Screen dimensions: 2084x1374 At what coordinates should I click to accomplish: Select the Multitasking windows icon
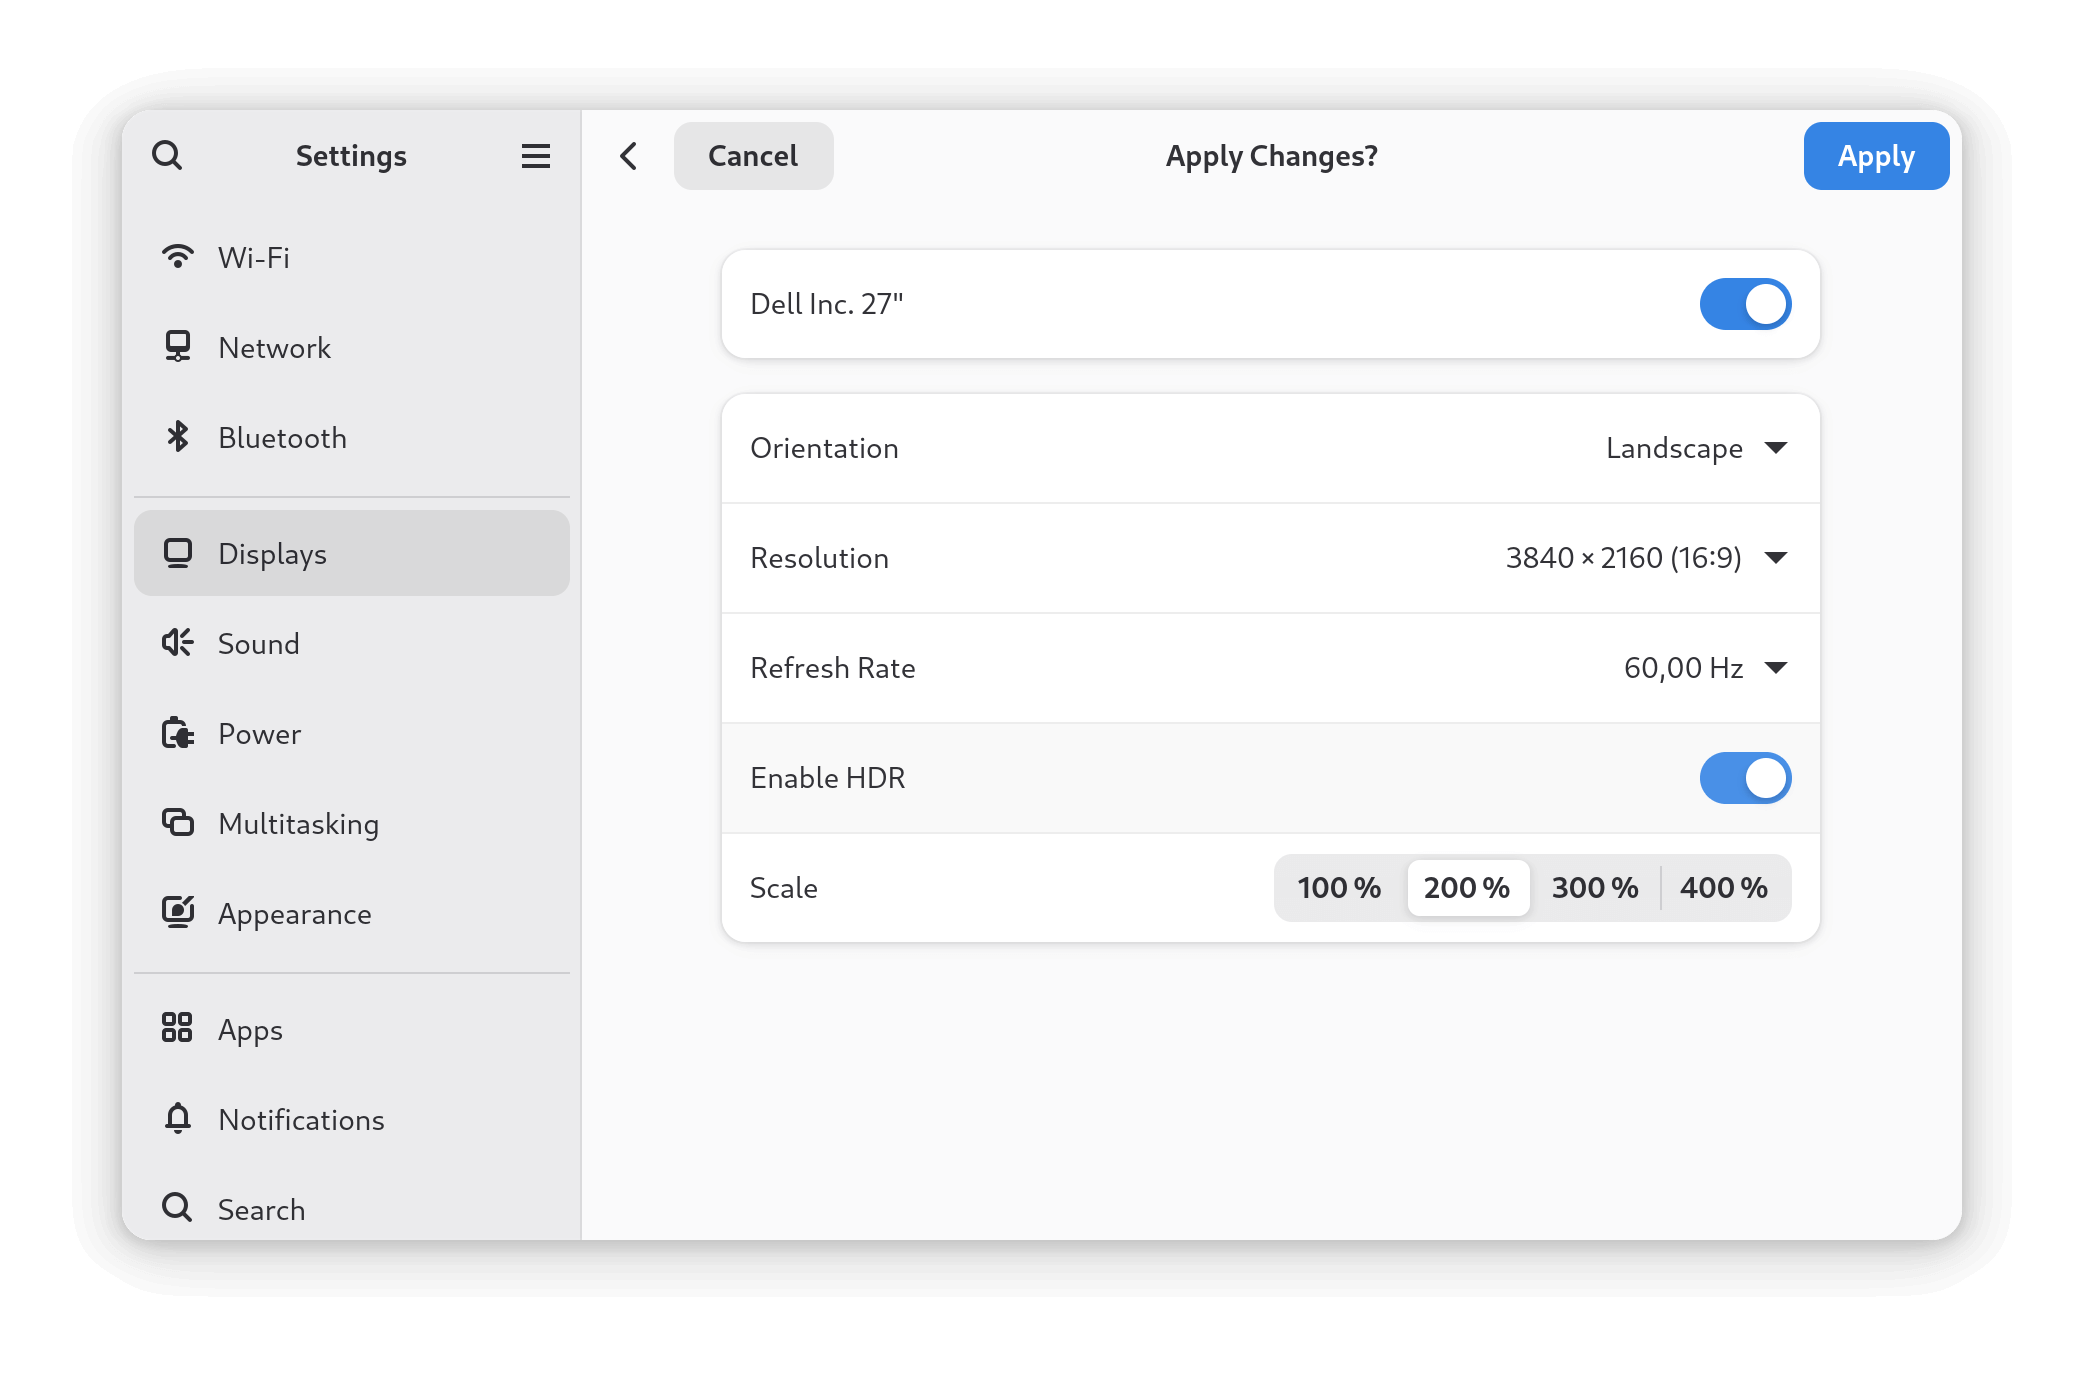point(178,823)
